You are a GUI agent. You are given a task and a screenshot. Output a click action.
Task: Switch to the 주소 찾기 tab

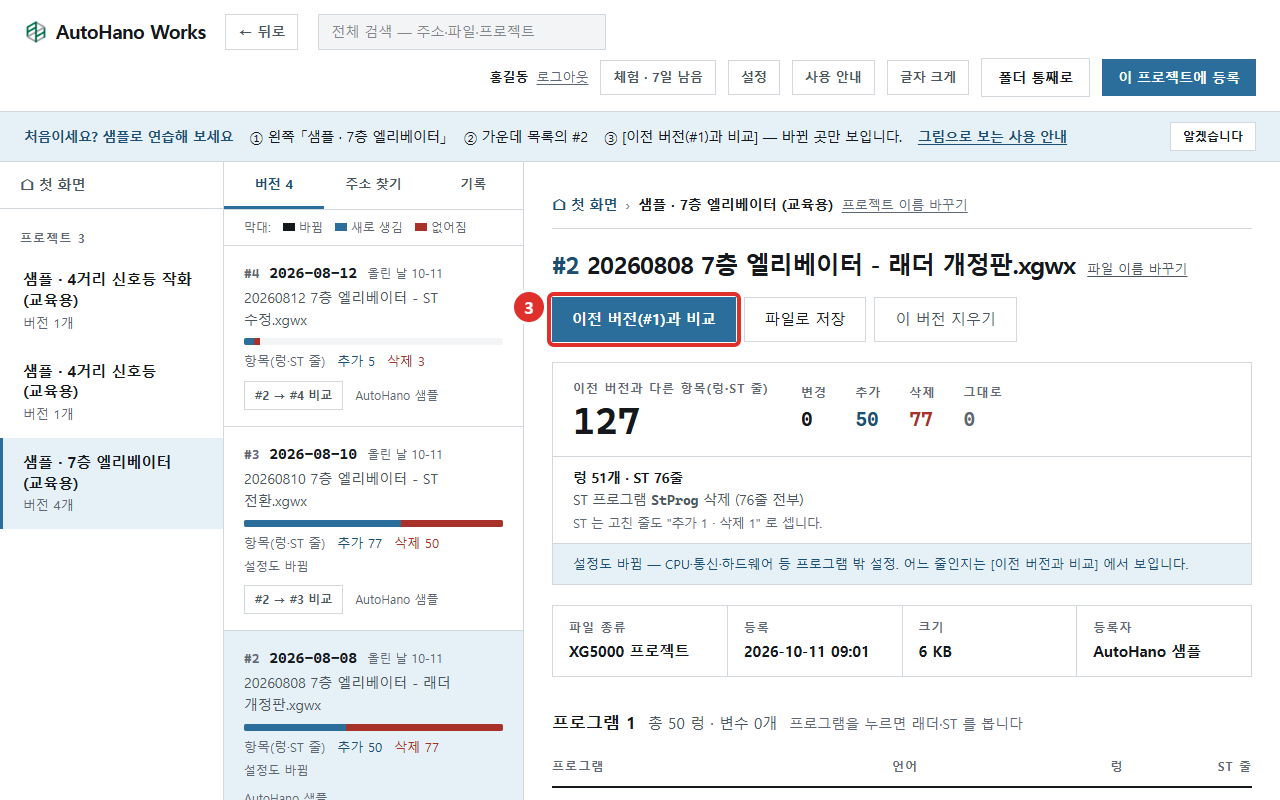click(x=373, y=185)
